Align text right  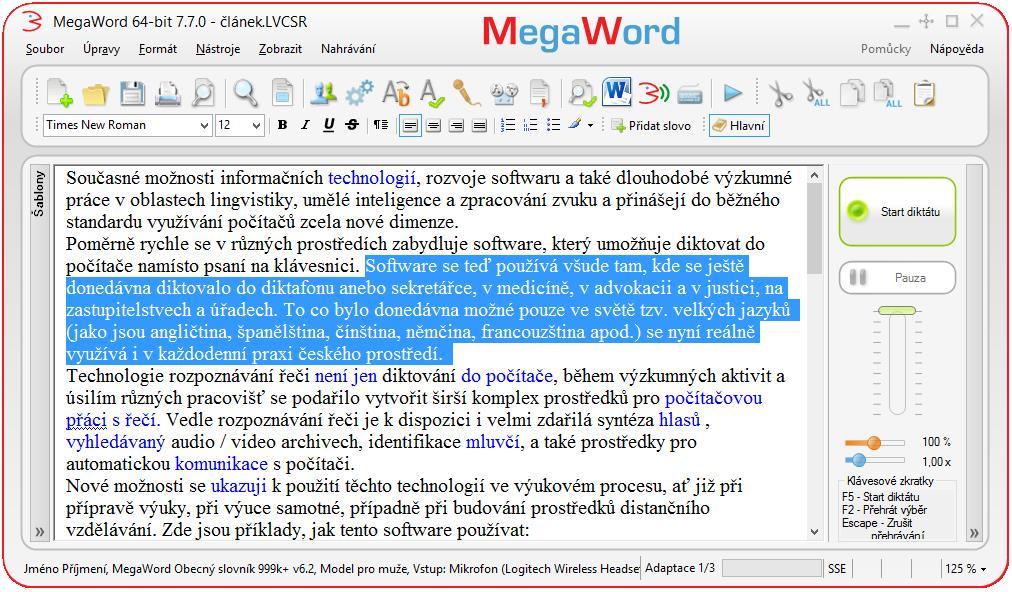coord(456,125)
